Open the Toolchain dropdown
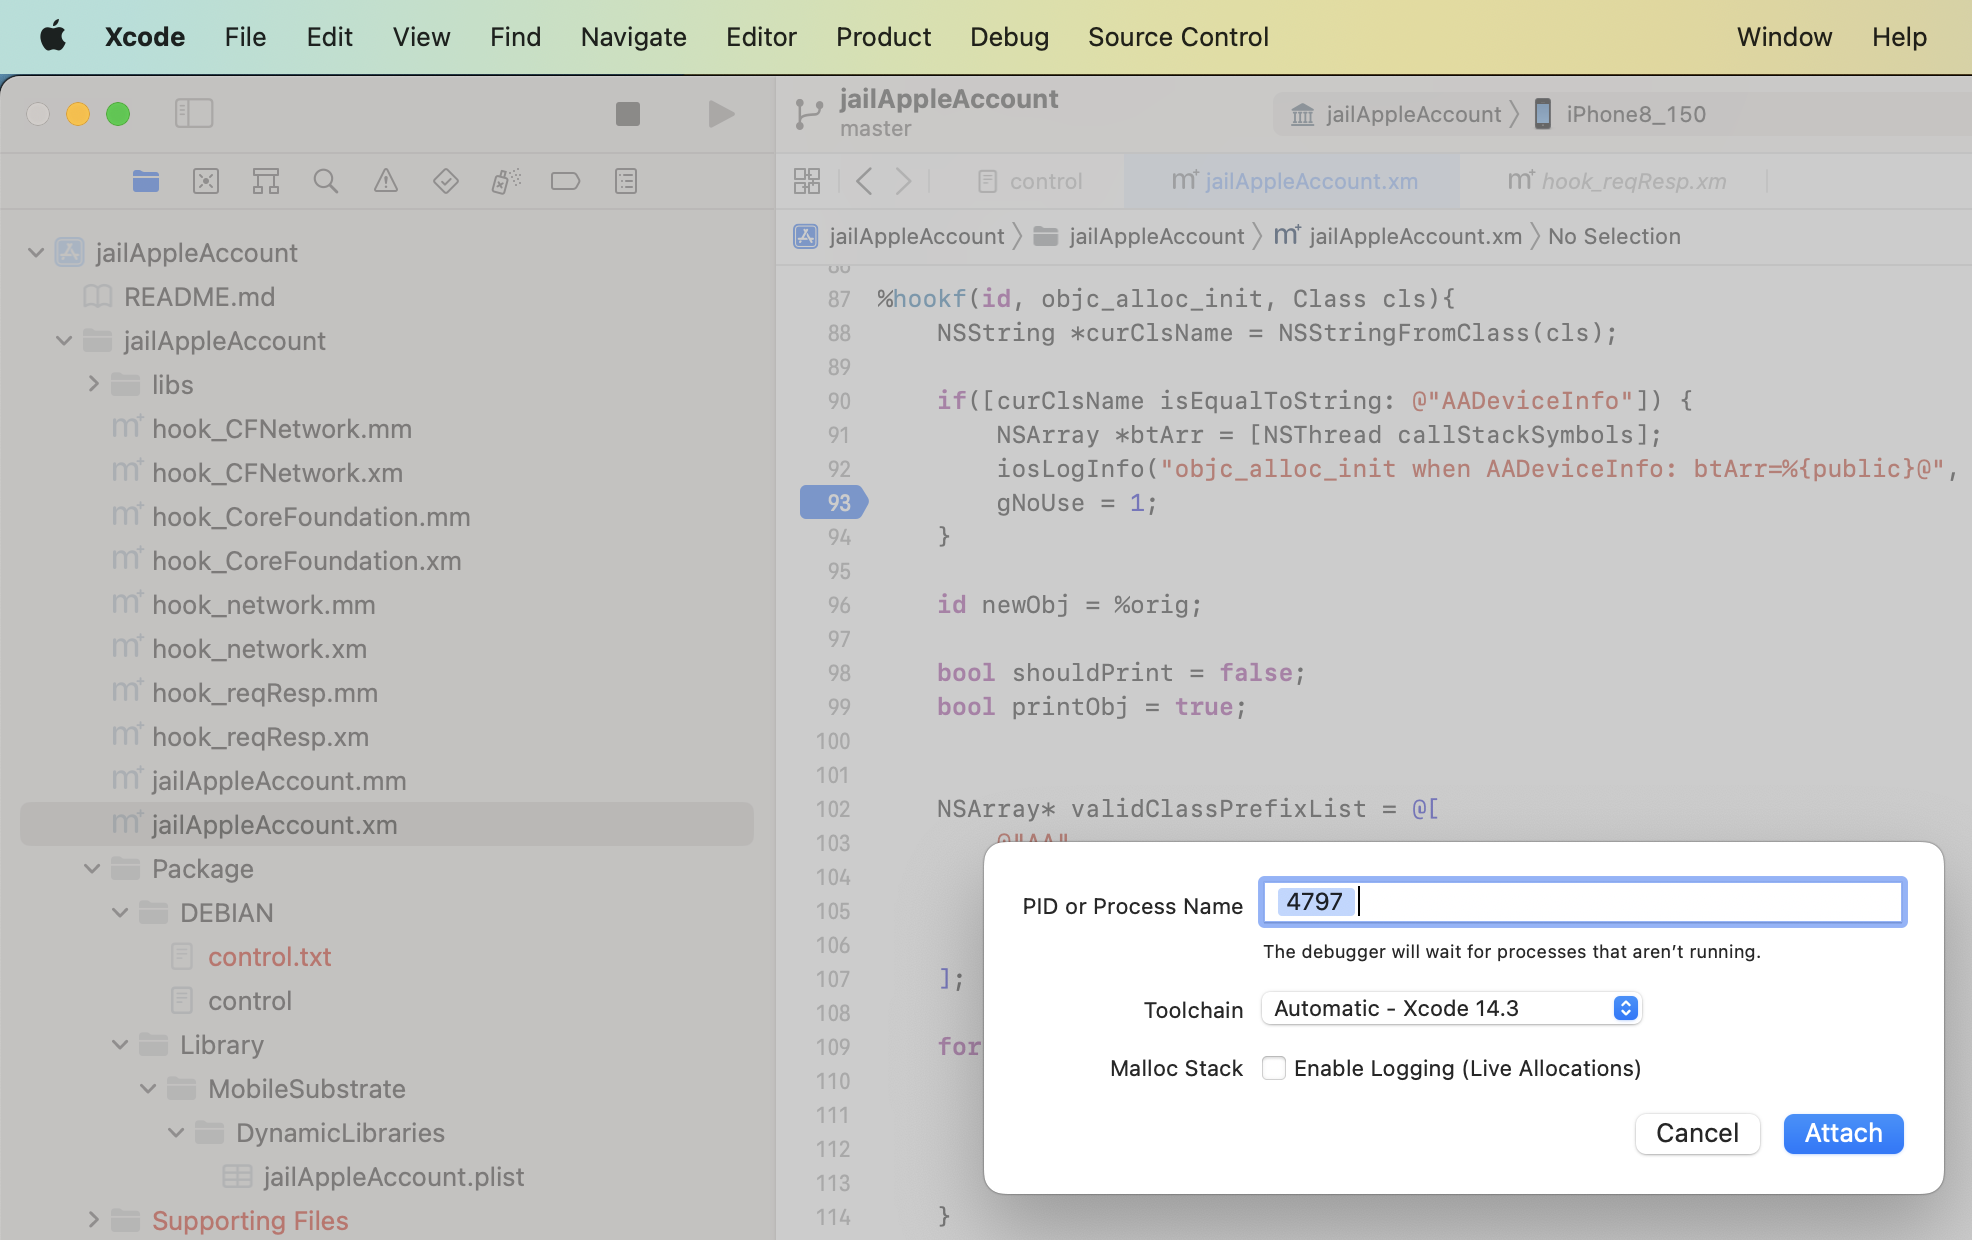The image size is (1972, 1240). pos(1451,1008)
